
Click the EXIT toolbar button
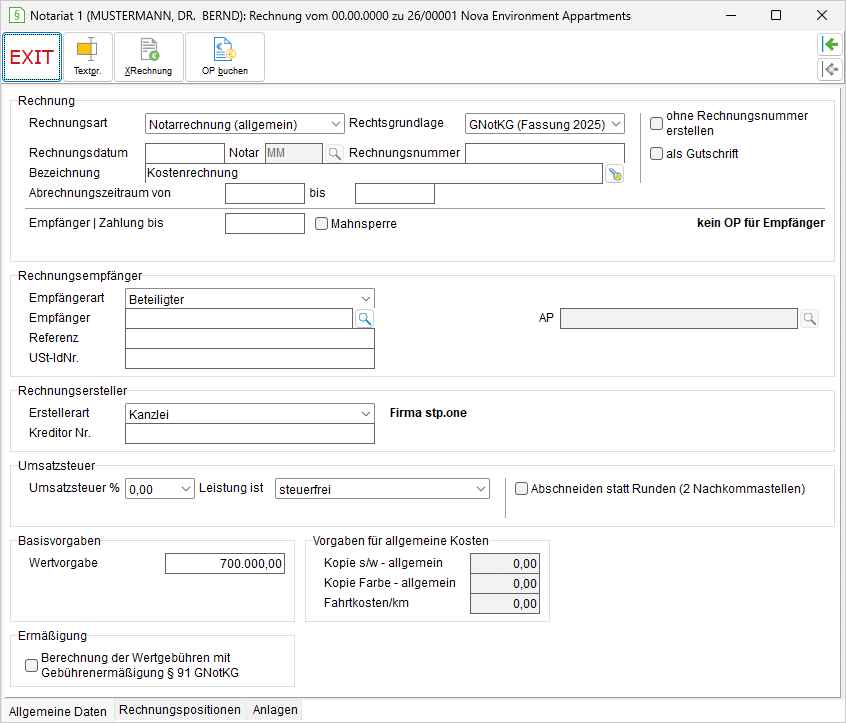32,57
